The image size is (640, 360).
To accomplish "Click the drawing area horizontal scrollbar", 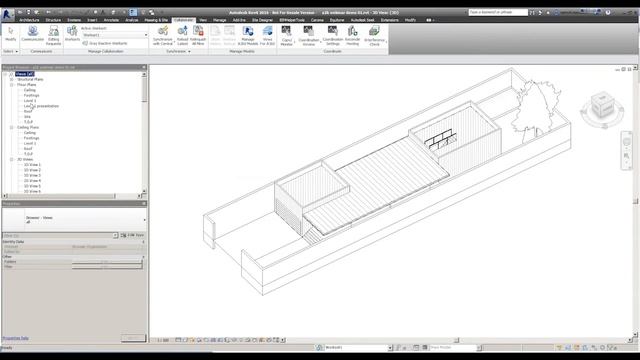I will [457, 340].
